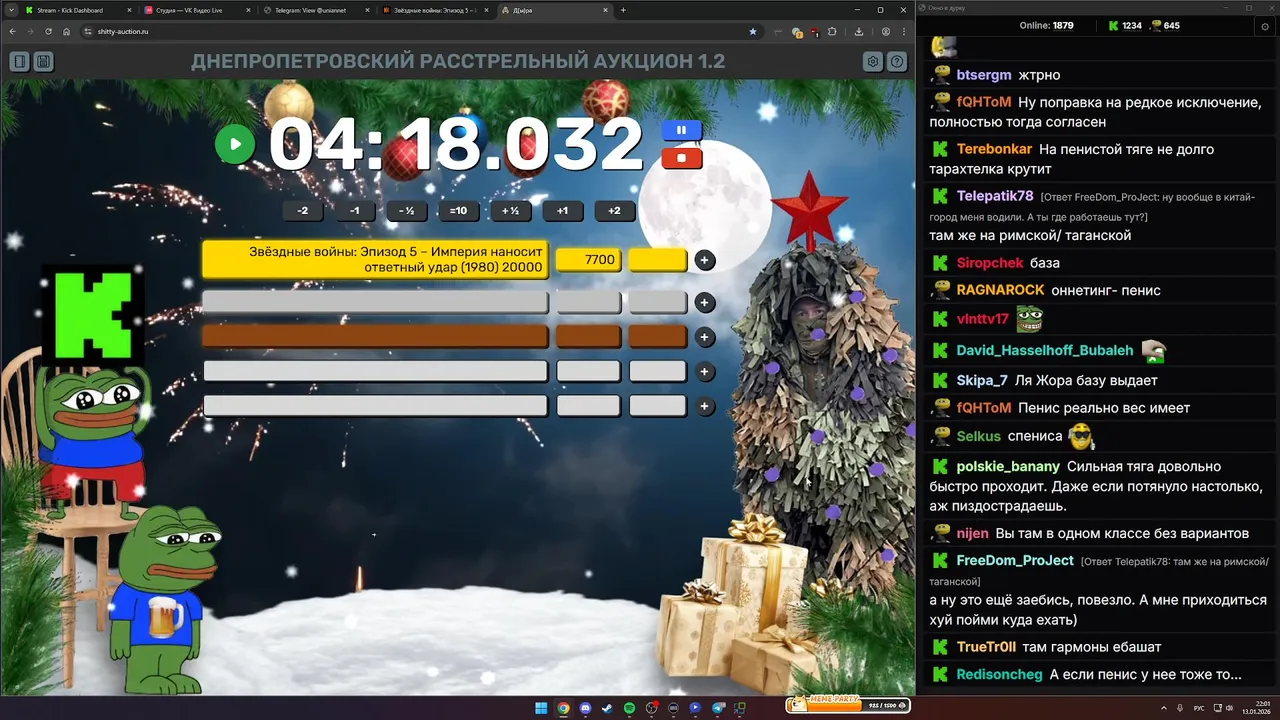Add two minutes using the +2 button
The height and width of the screenshot is (720, 1280).
pyautogui.click(x=615, y=211)
